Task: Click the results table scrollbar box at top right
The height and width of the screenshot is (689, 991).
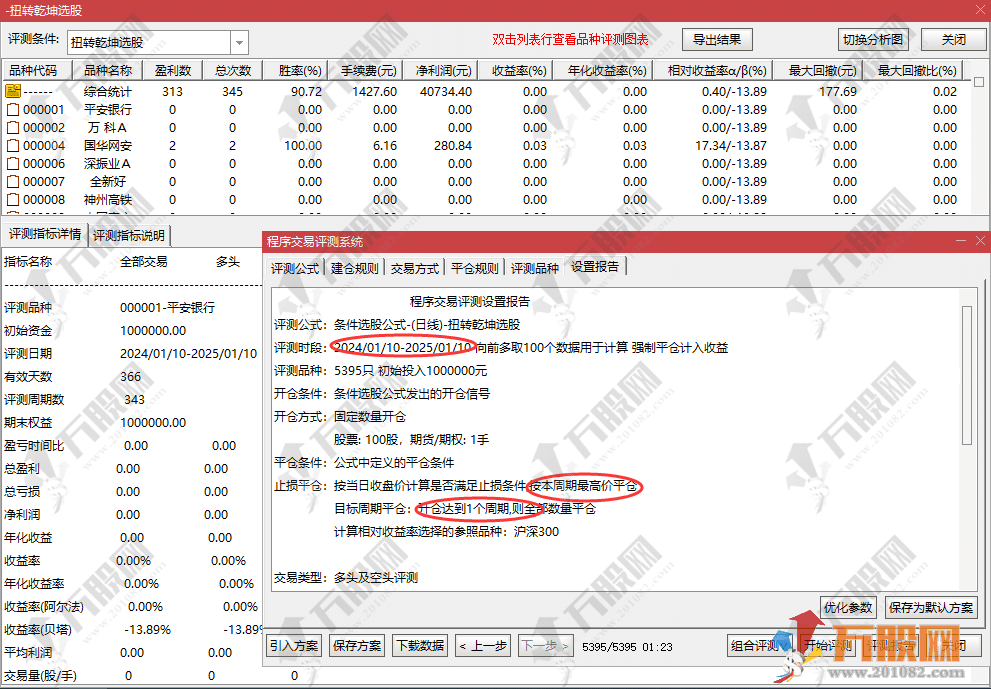Action: pos(979,82)
